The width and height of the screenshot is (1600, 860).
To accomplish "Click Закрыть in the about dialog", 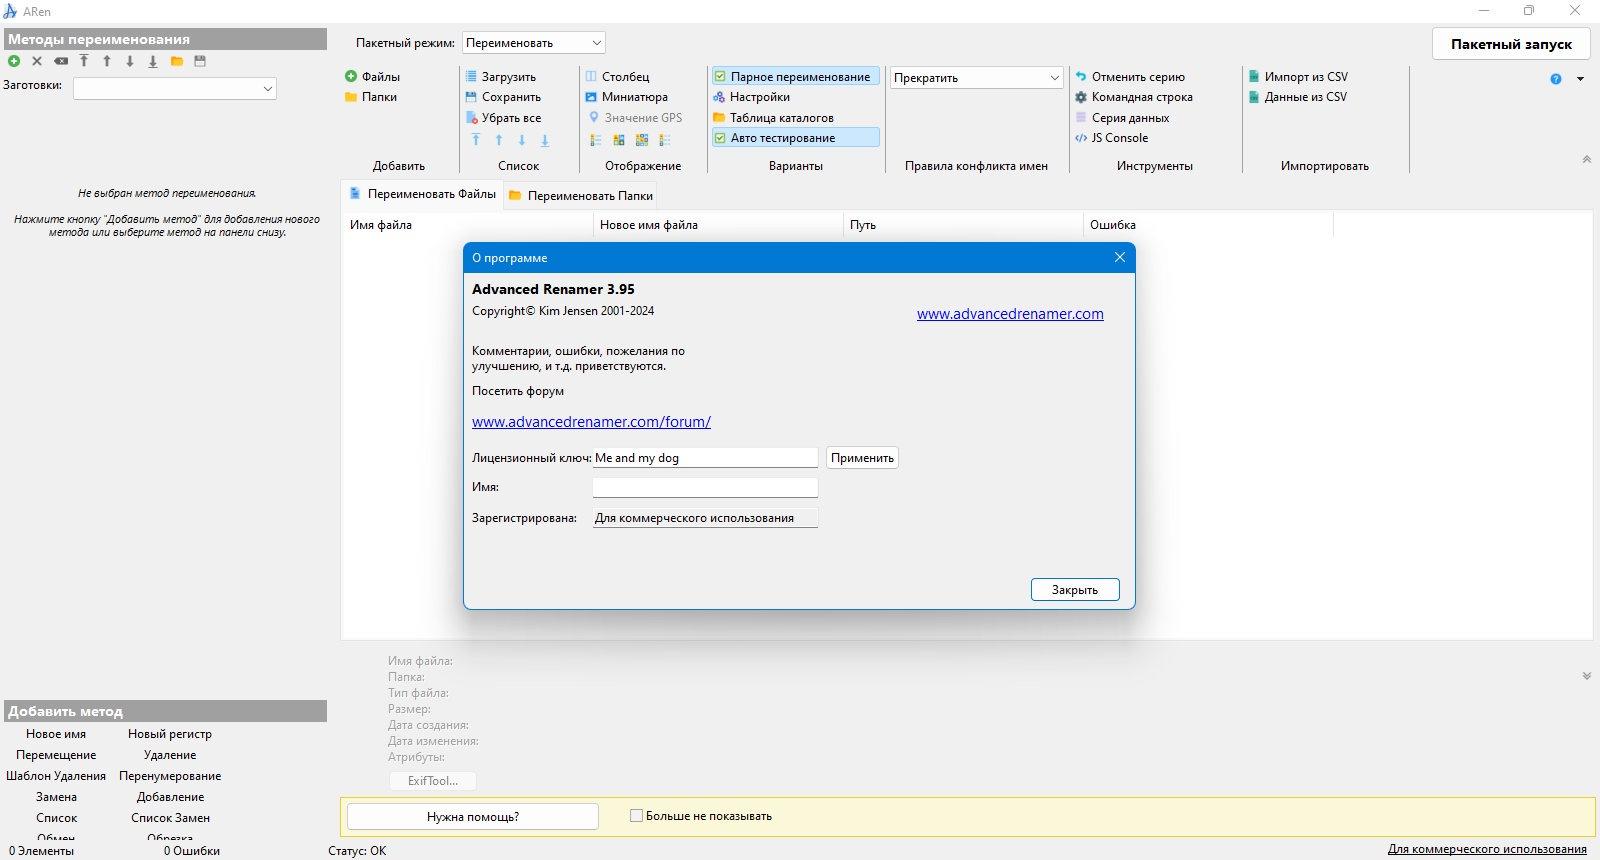I will pyautogui.click(x=1075, y=590).
